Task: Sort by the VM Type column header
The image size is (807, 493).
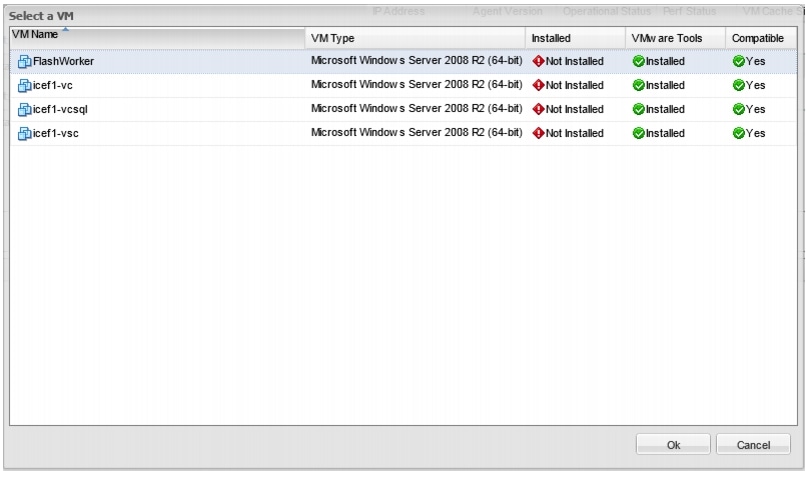Action: (415, 38)
